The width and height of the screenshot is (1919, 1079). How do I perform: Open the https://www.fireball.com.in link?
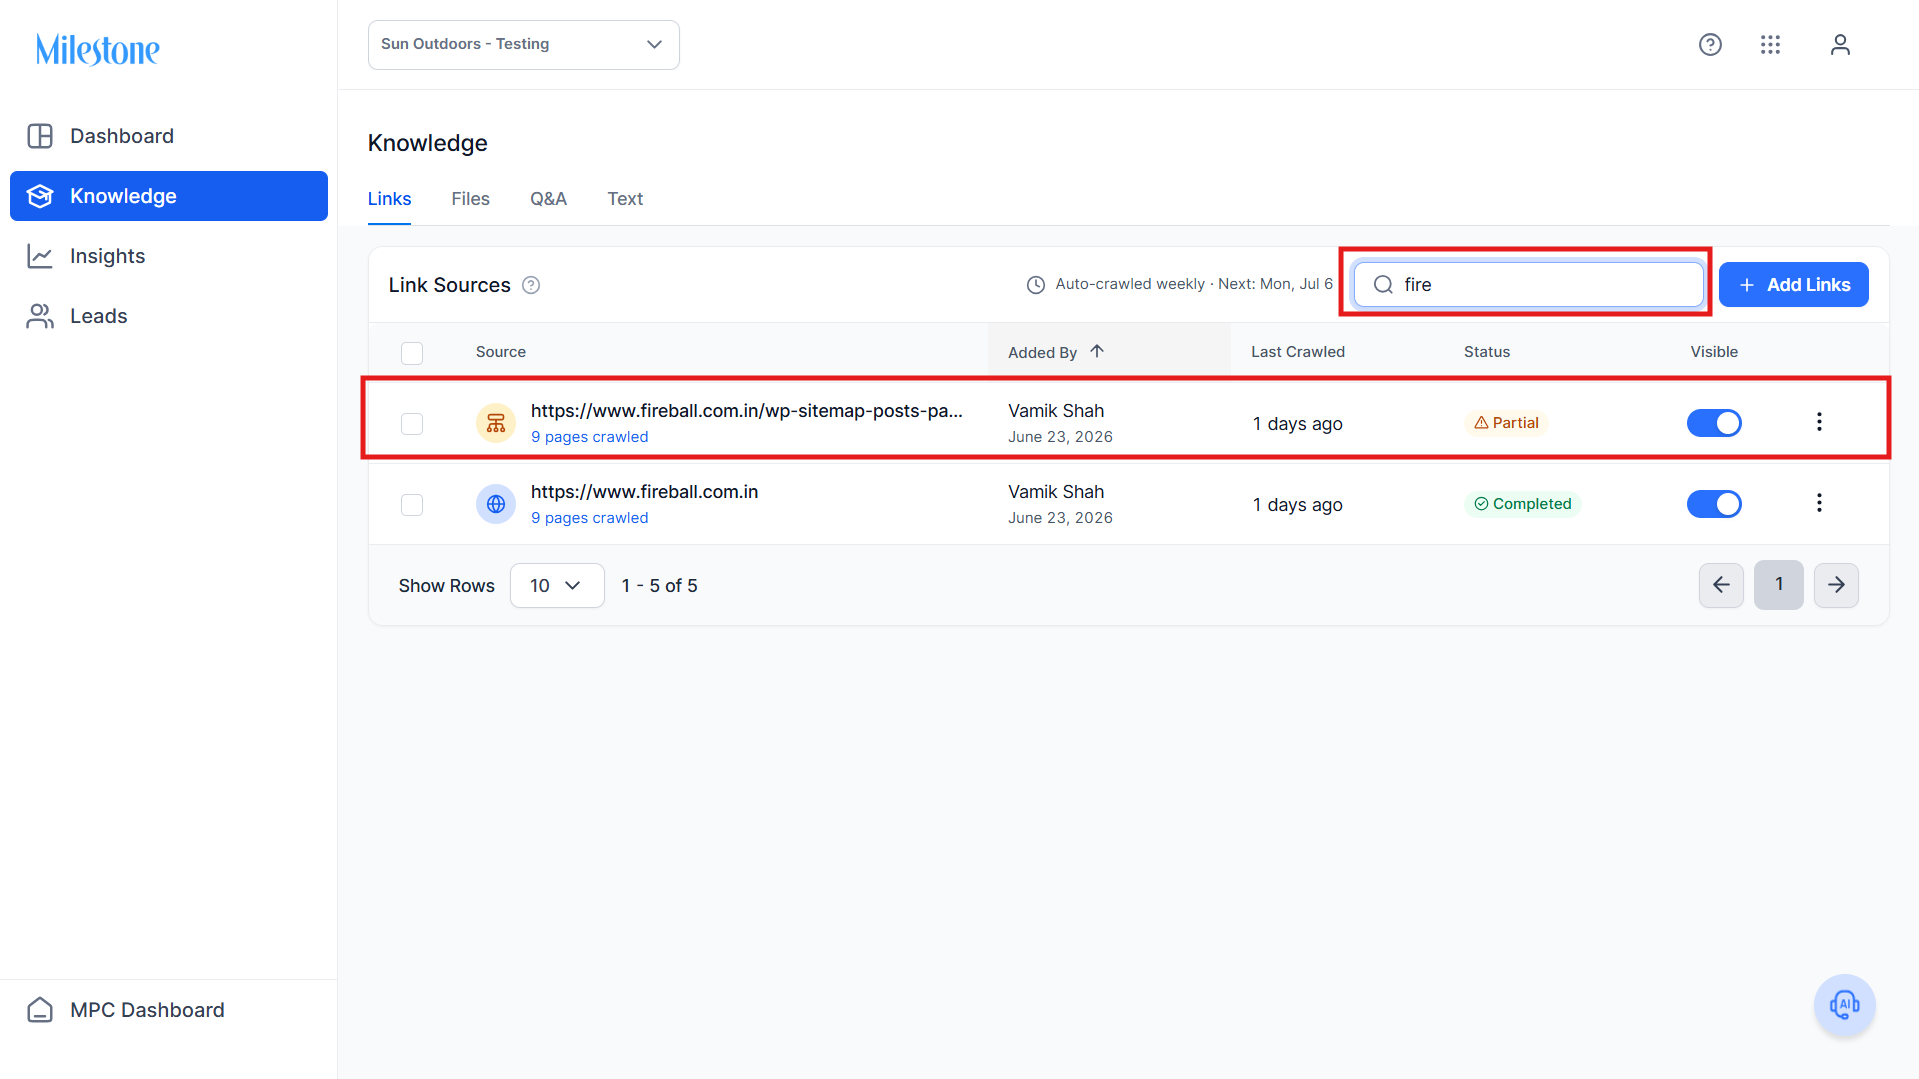pyautogui.click(x=644, y=492)
